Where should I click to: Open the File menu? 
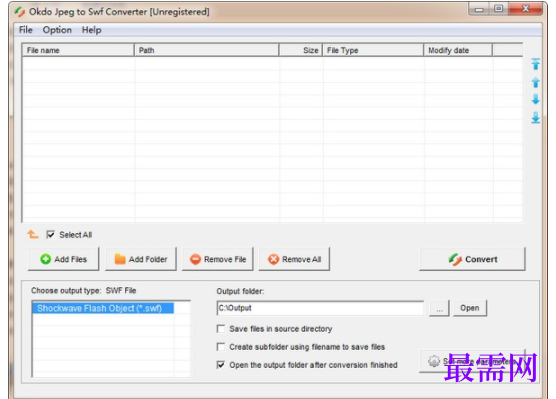tap(26, 30)
